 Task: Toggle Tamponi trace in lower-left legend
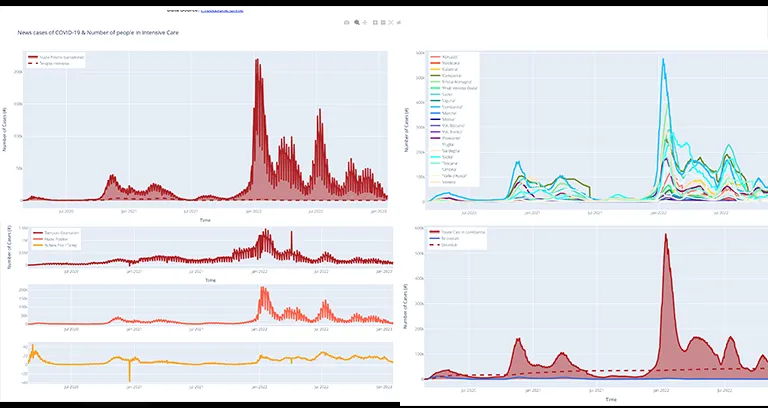pos(55,232)
